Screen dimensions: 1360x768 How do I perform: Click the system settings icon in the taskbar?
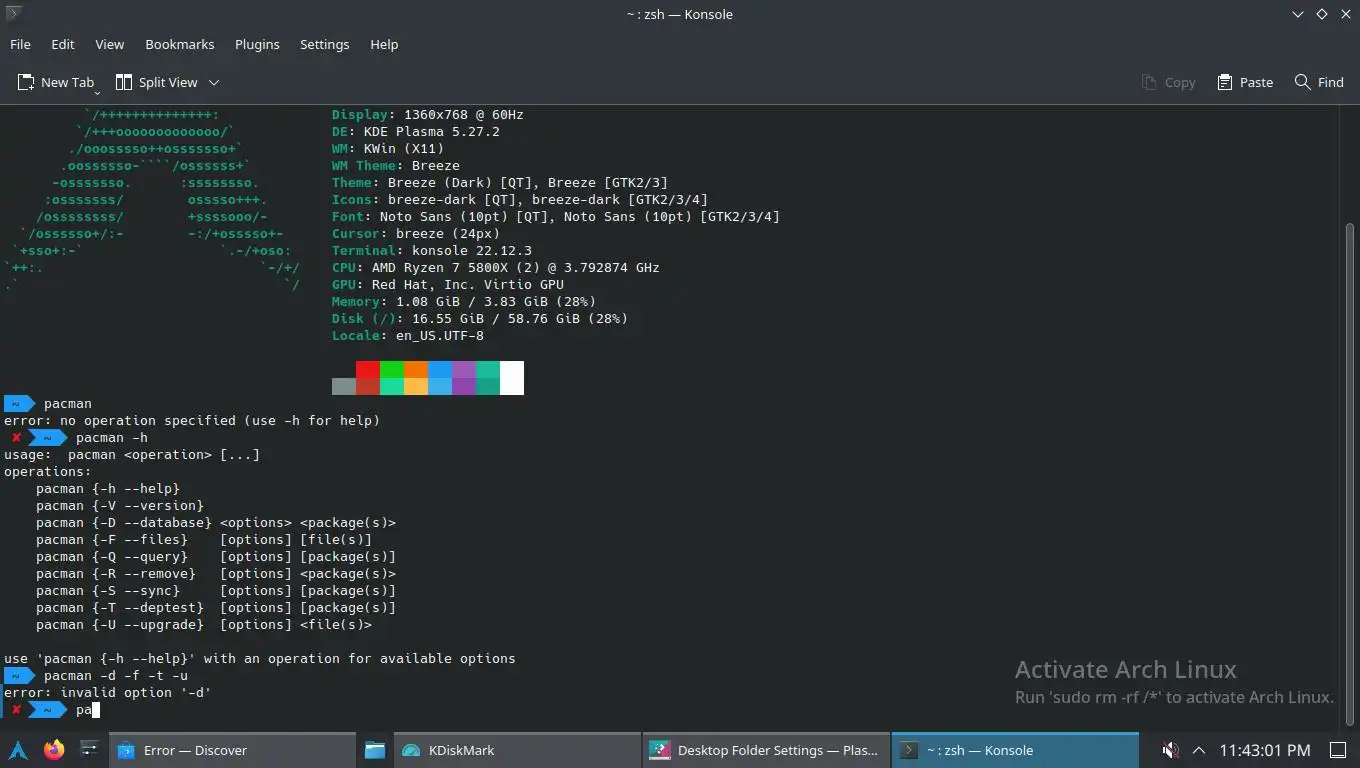coord(89,750)
